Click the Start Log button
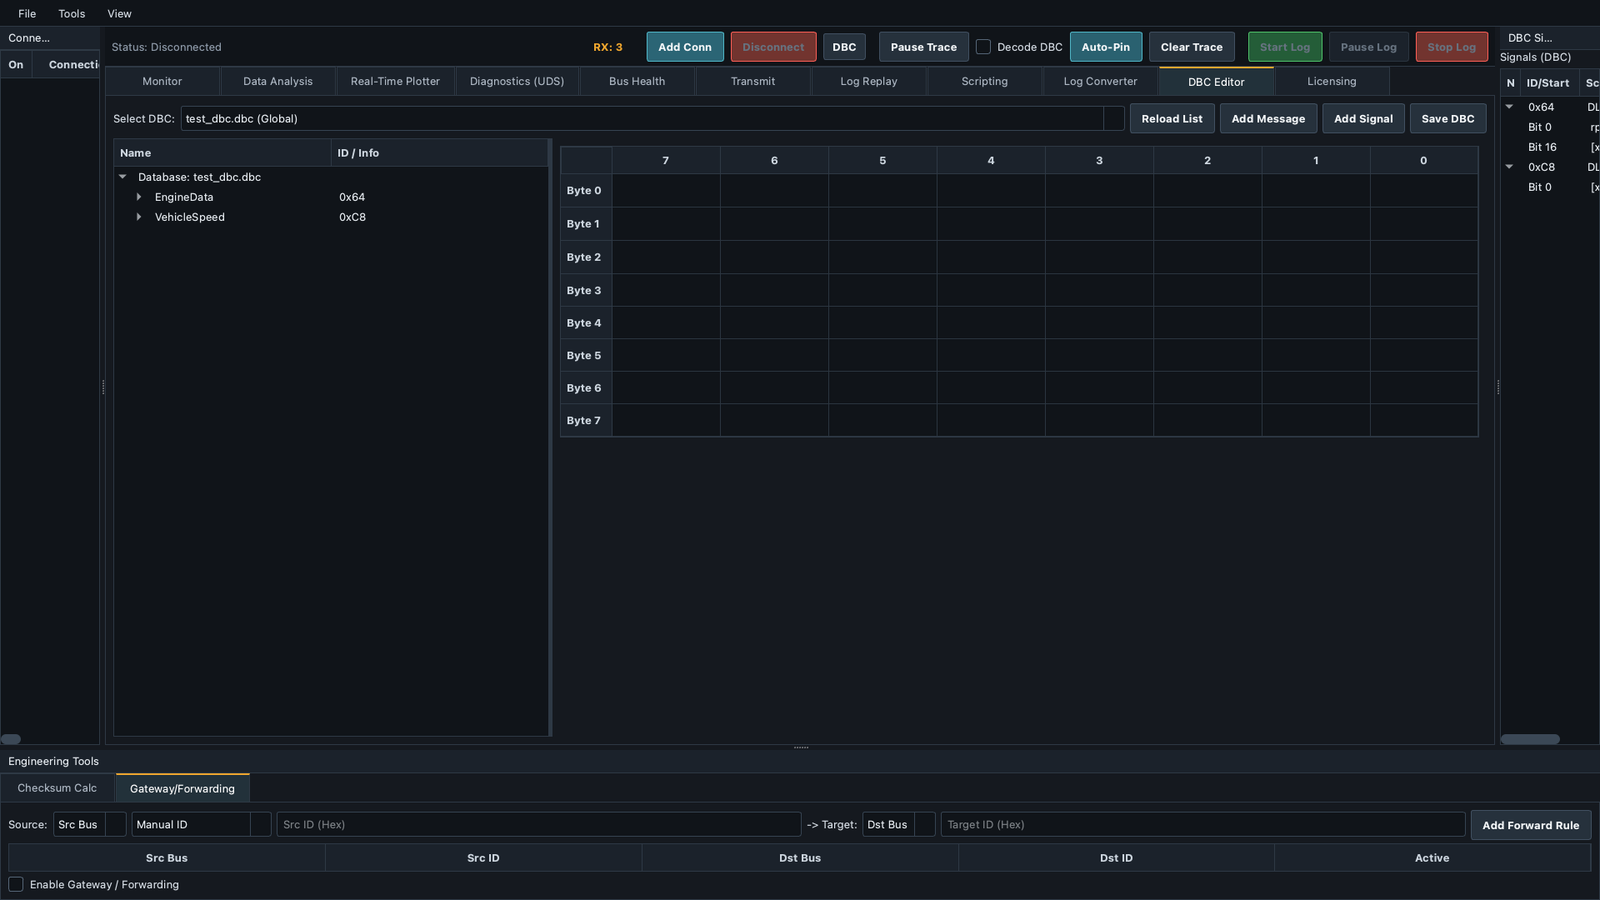The image size is (1600, 900). tap(1285, 47)
